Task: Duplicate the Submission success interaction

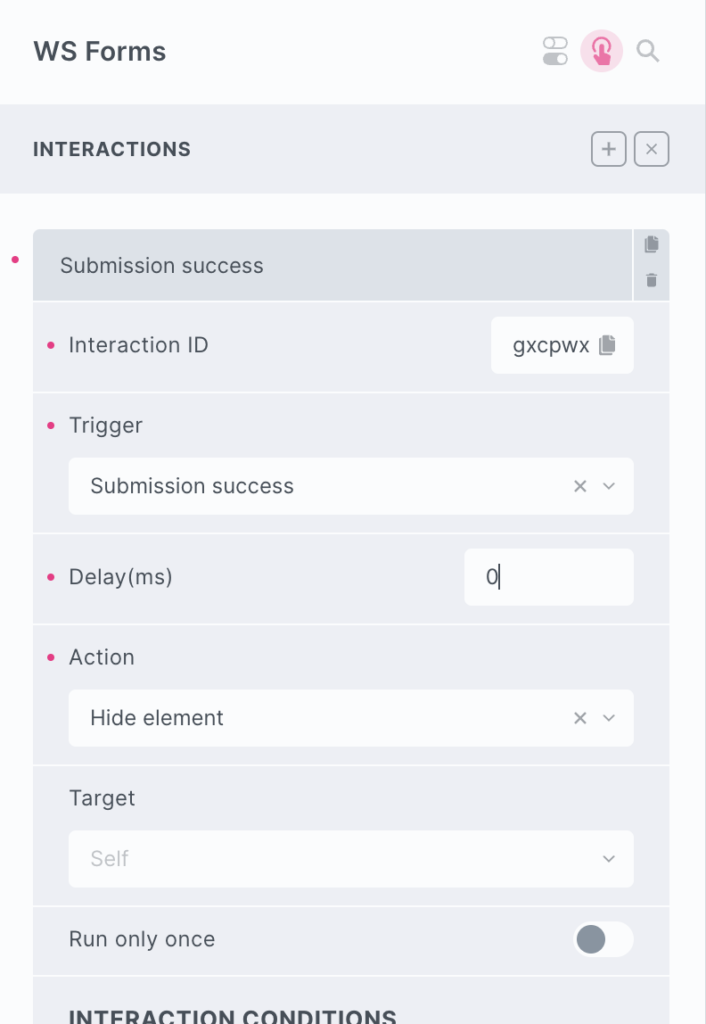Action: (652, 245)
